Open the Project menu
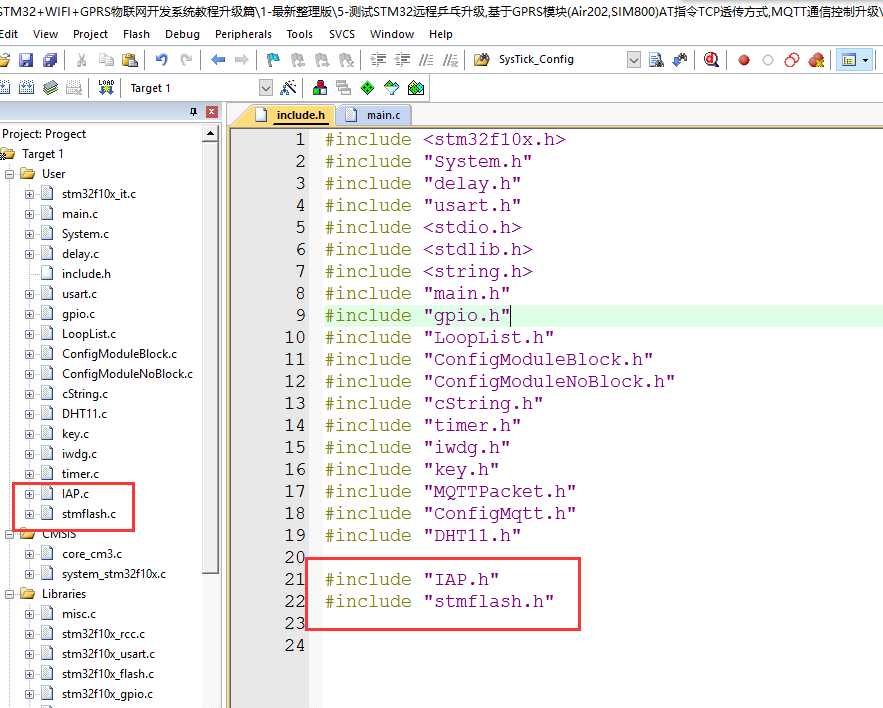The height and width of the screenshot is (708, 883). 90,34
